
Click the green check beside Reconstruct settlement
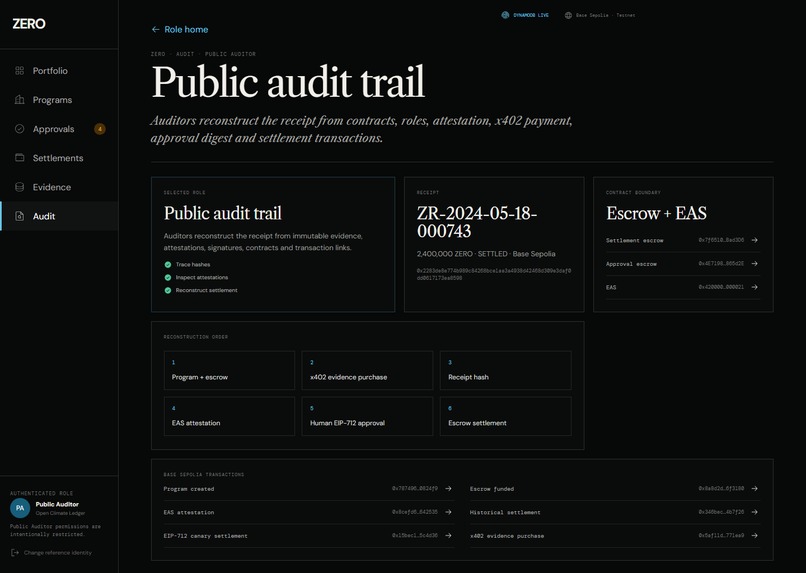168,290
